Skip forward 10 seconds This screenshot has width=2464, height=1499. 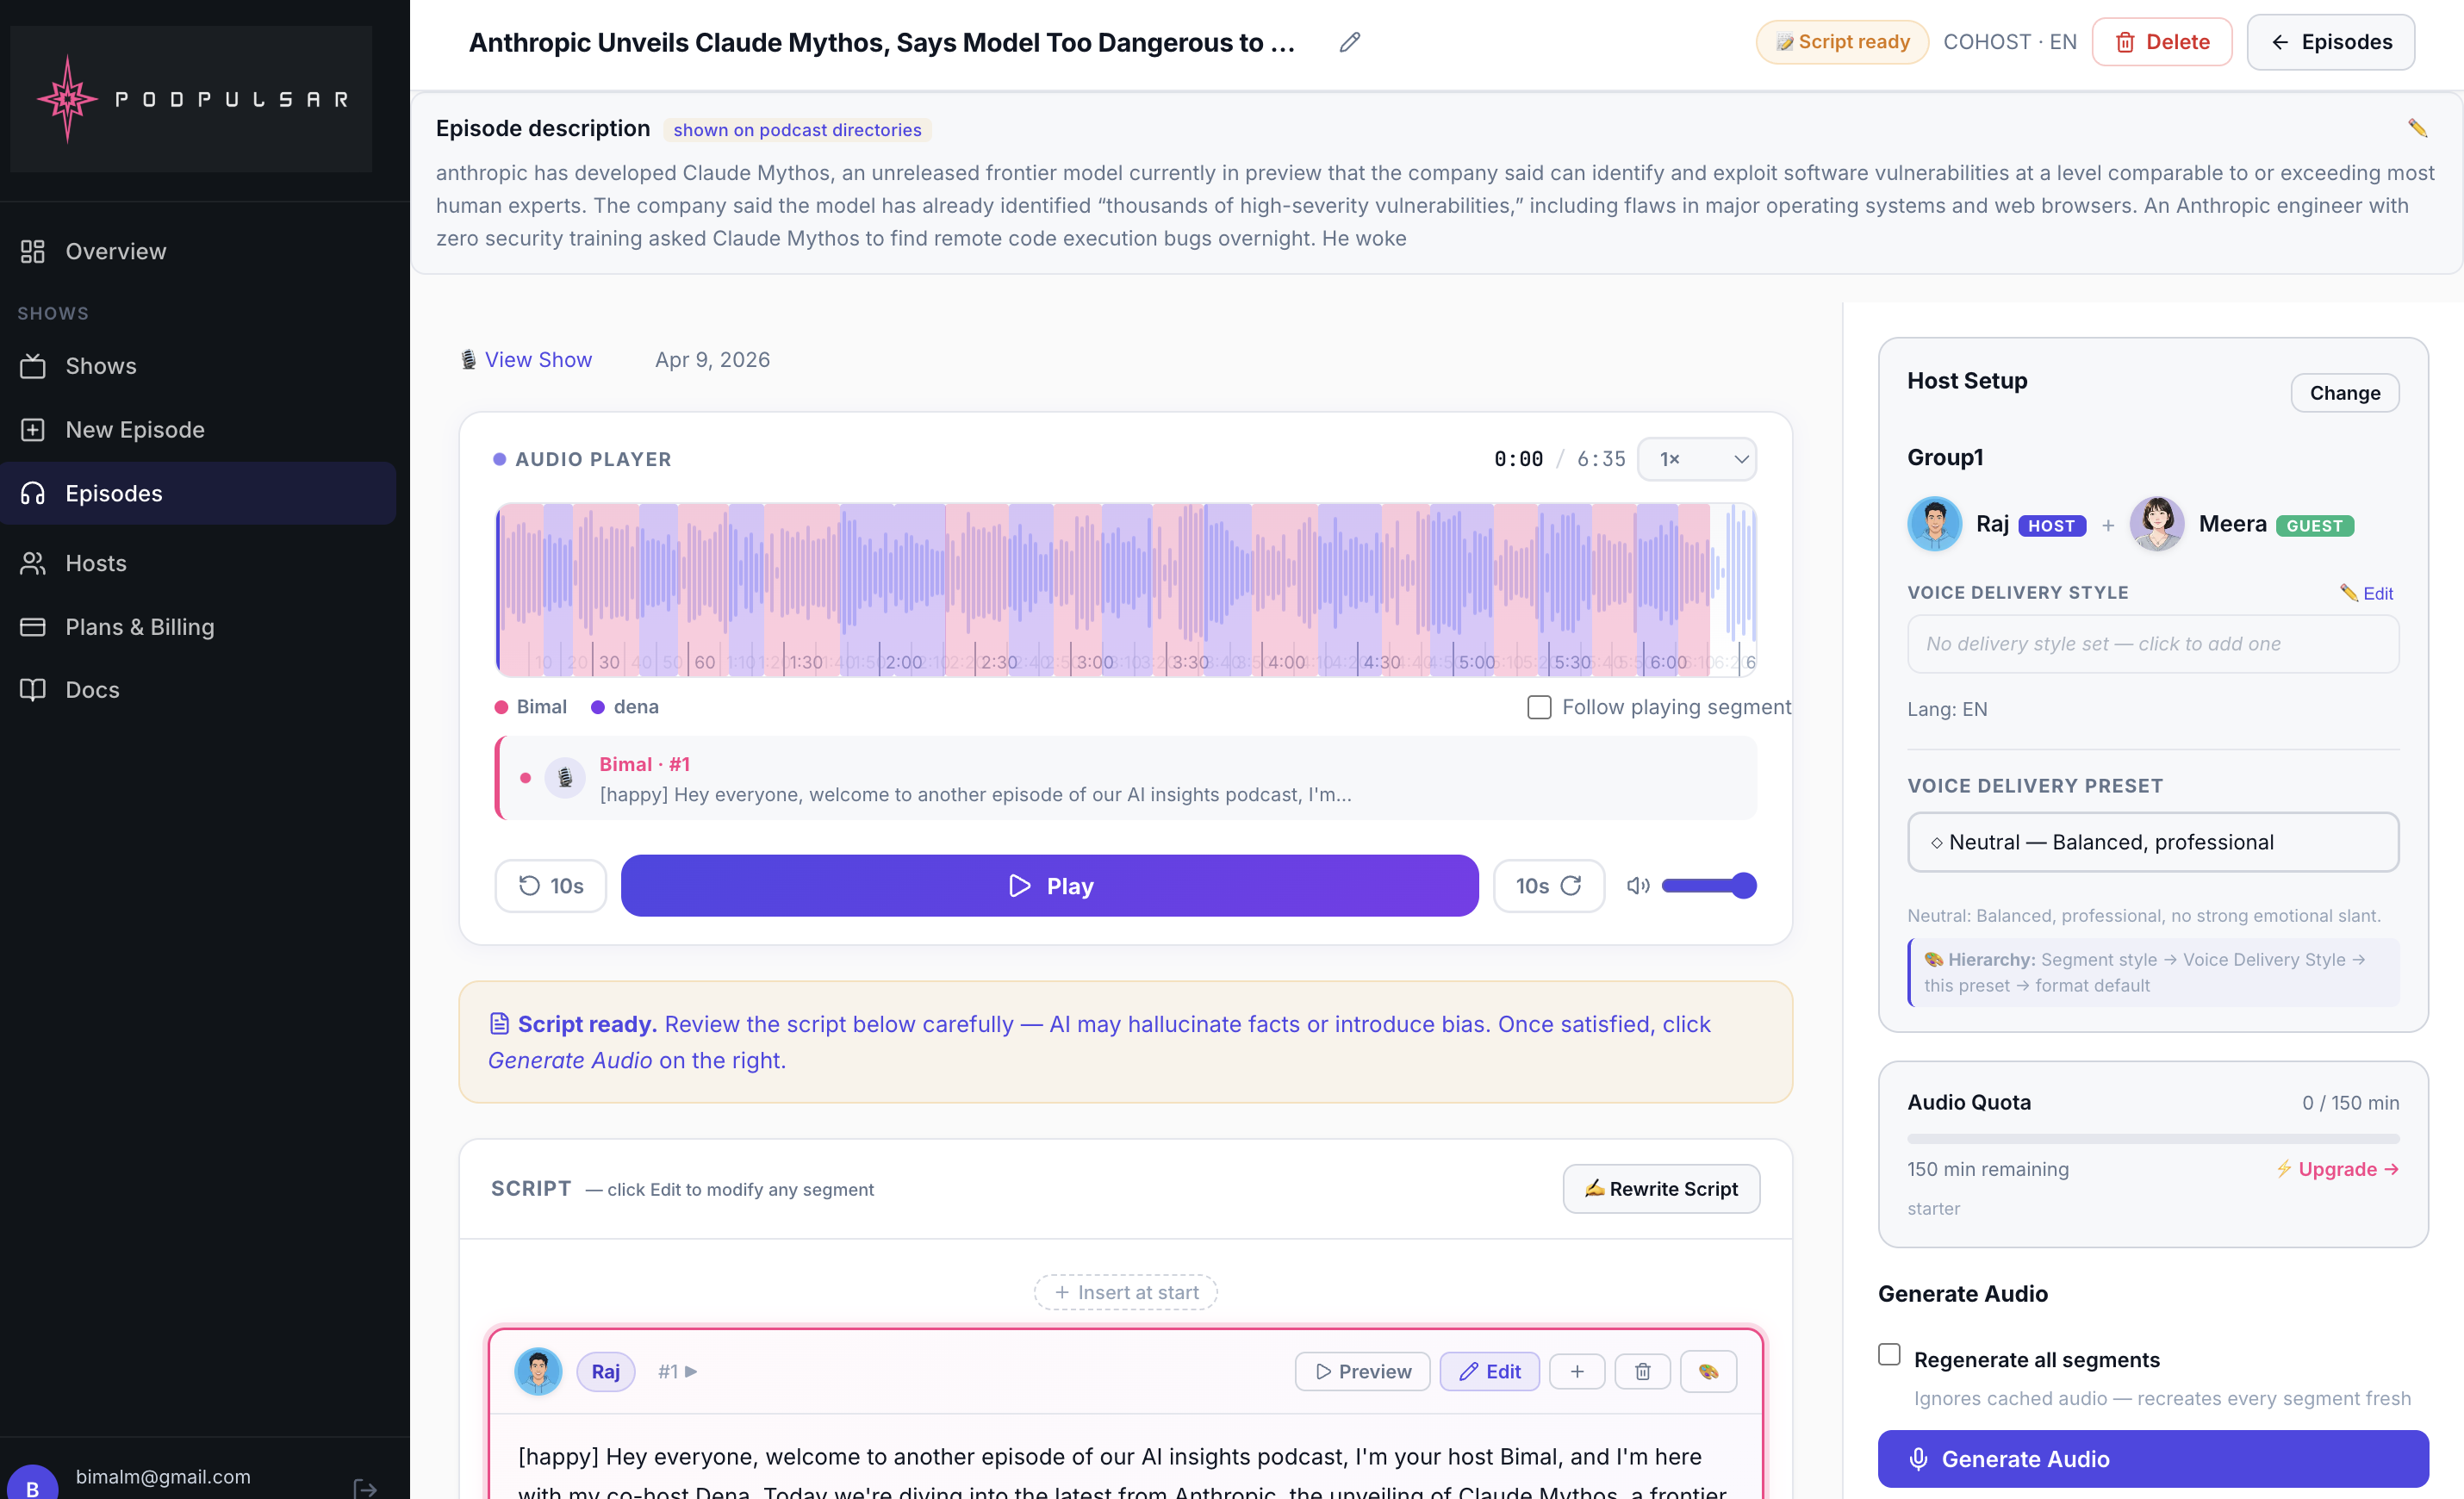[1549, 885]
